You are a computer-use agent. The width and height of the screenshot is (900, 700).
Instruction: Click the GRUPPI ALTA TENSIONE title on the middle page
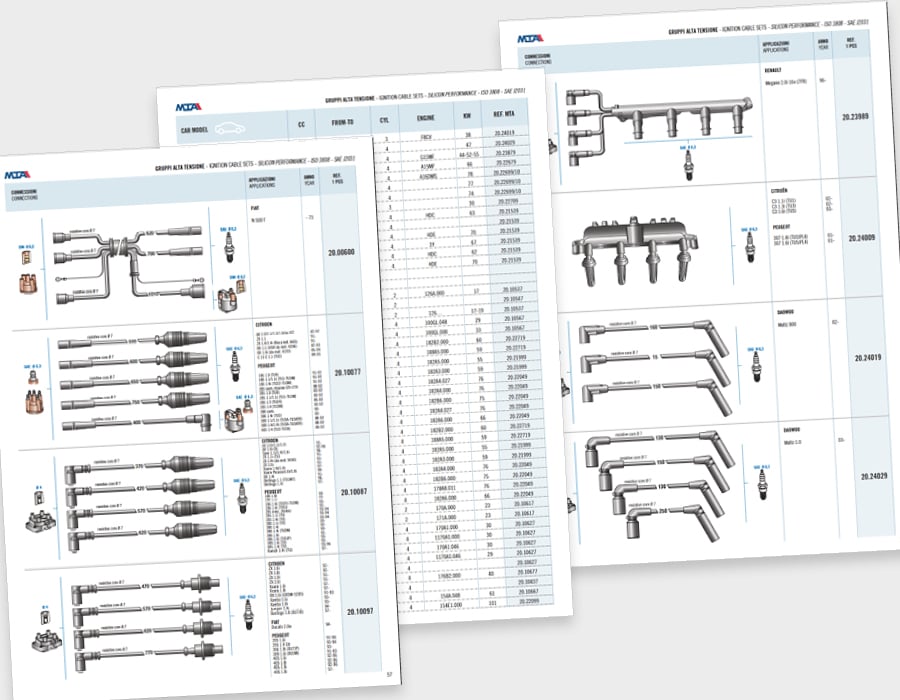click(350, 99)
